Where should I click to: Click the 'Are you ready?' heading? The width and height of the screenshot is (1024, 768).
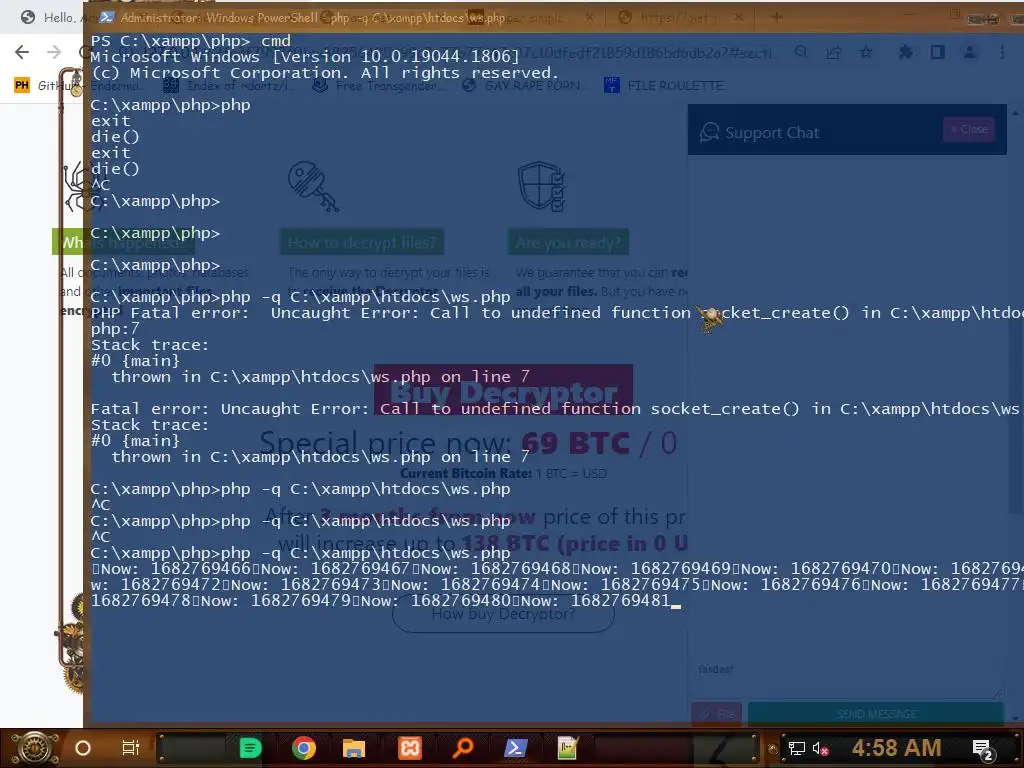[x=568, y=242]
